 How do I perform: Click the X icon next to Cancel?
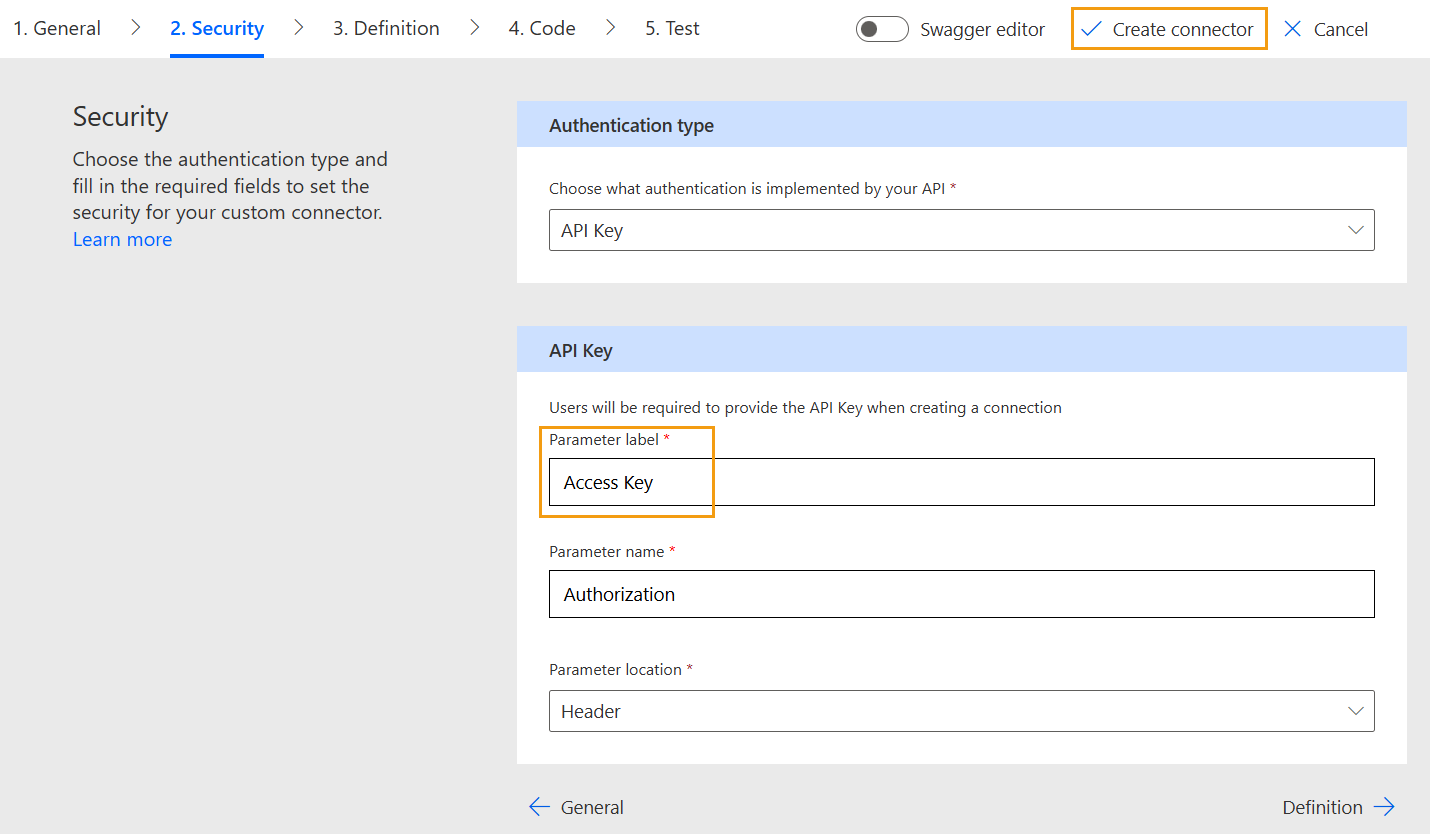1293,29
